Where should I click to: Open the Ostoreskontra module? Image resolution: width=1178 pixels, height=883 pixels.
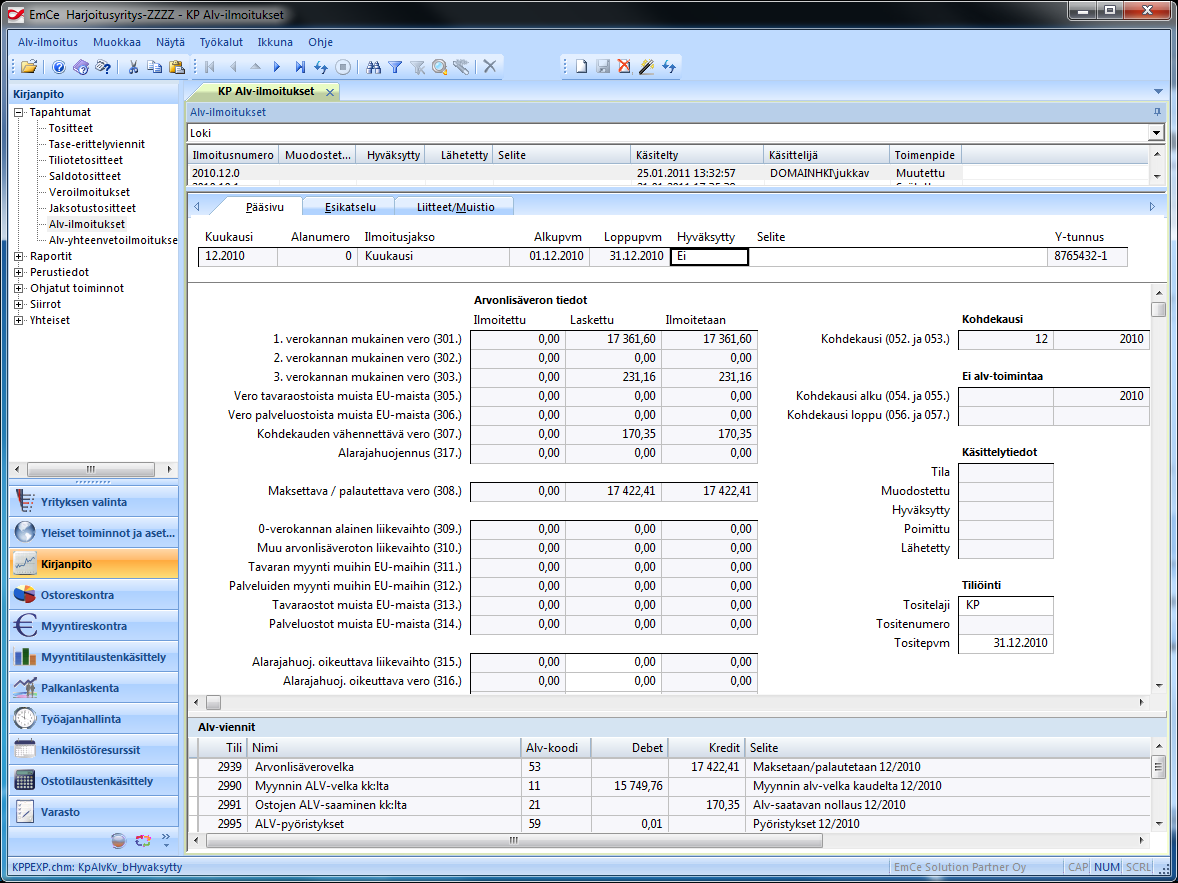(x=94, y=594)
